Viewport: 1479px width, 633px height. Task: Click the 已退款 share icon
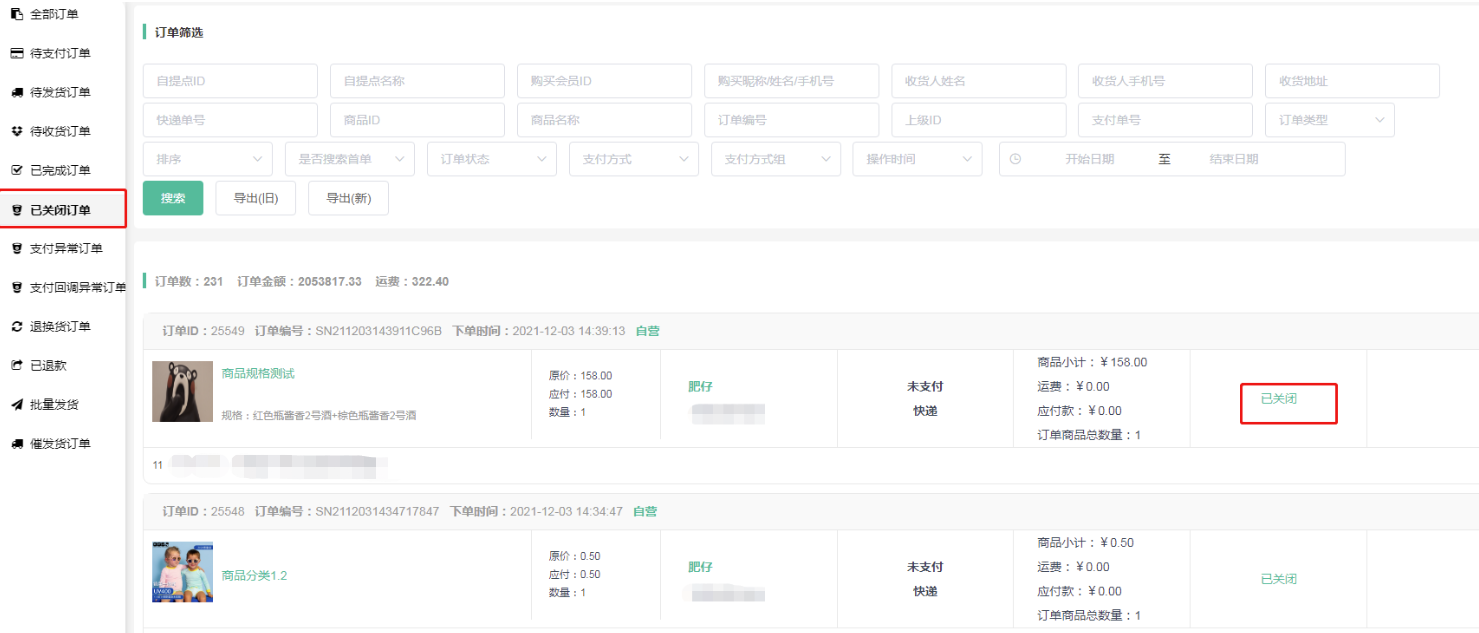pyautogui.click(x=16, y=365)
